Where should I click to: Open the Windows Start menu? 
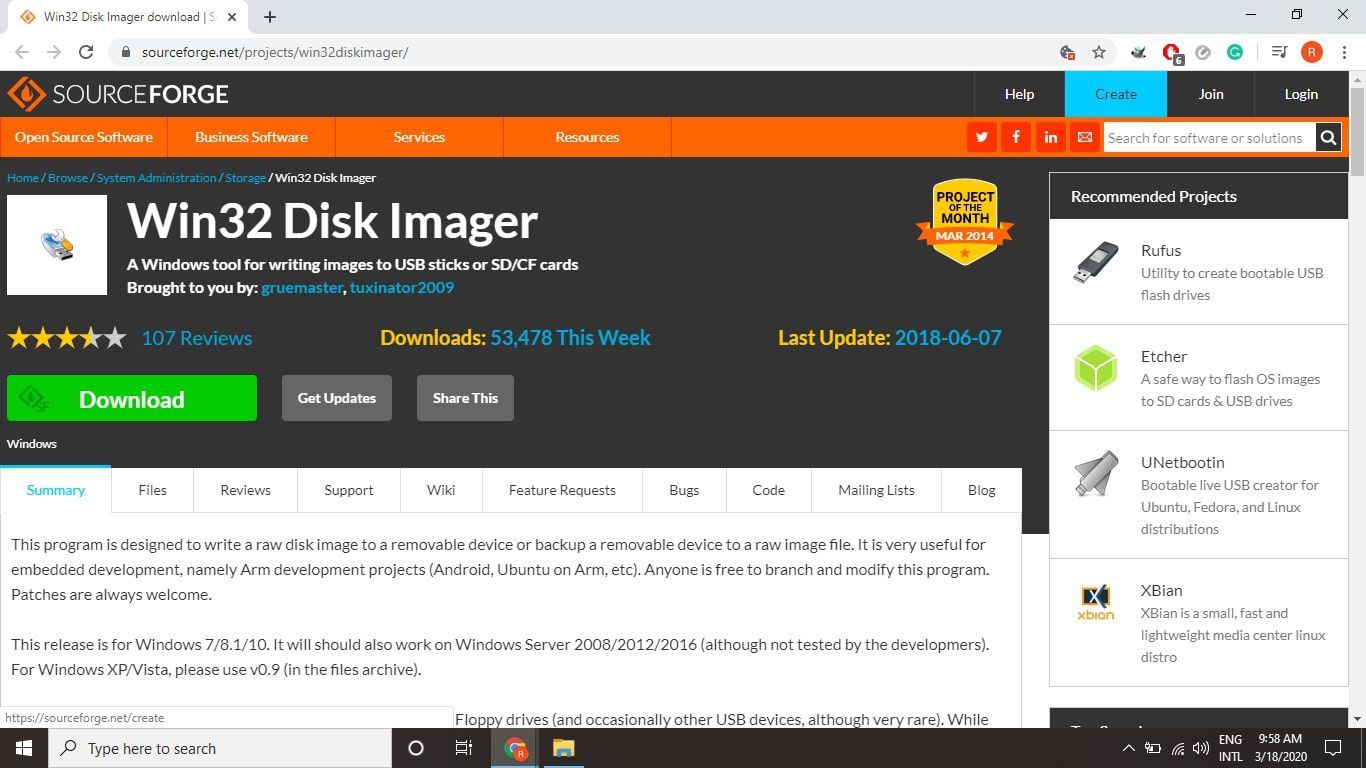[x=23, y=748]
